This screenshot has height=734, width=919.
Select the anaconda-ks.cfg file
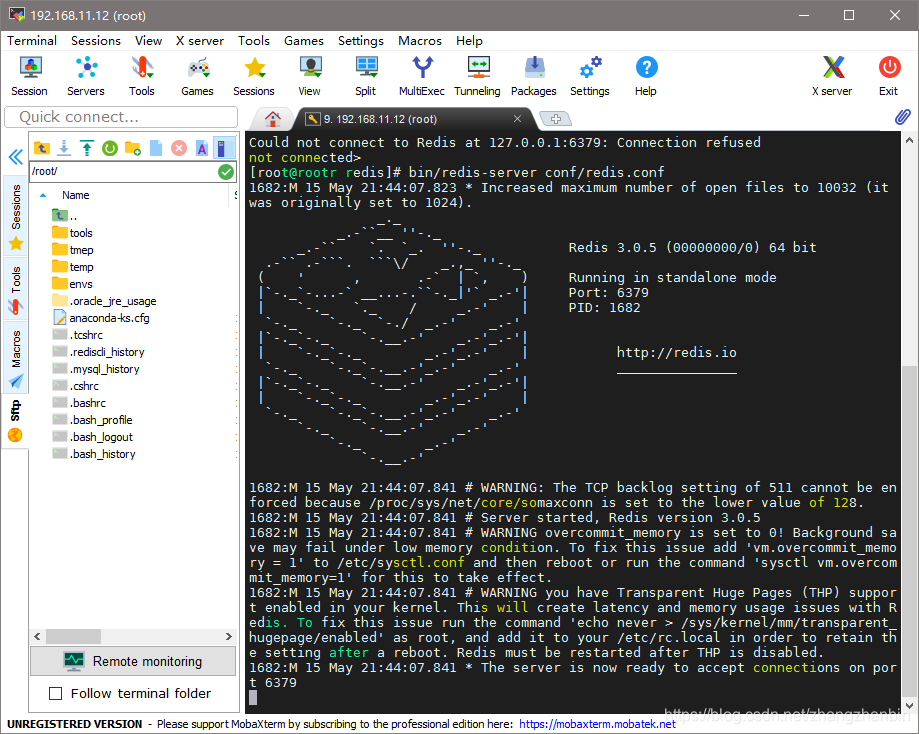(101, 318)
